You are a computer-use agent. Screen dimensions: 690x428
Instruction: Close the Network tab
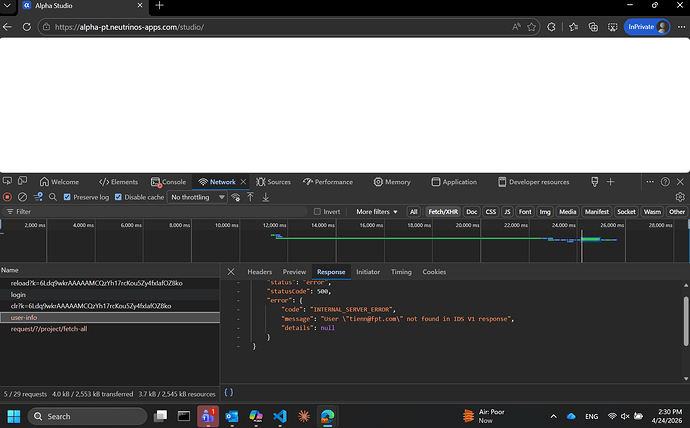tap(243, 182)
